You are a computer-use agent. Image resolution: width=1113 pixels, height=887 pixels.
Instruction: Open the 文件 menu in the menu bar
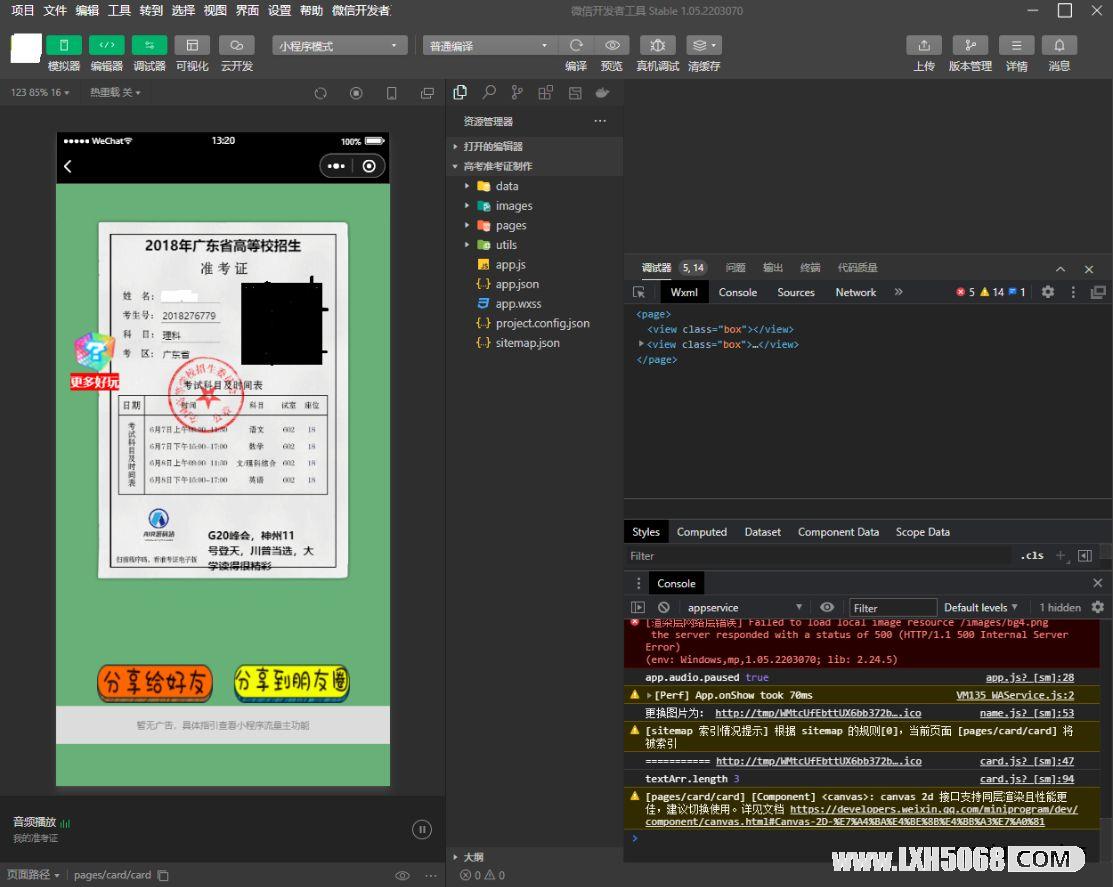pos(55,11)
